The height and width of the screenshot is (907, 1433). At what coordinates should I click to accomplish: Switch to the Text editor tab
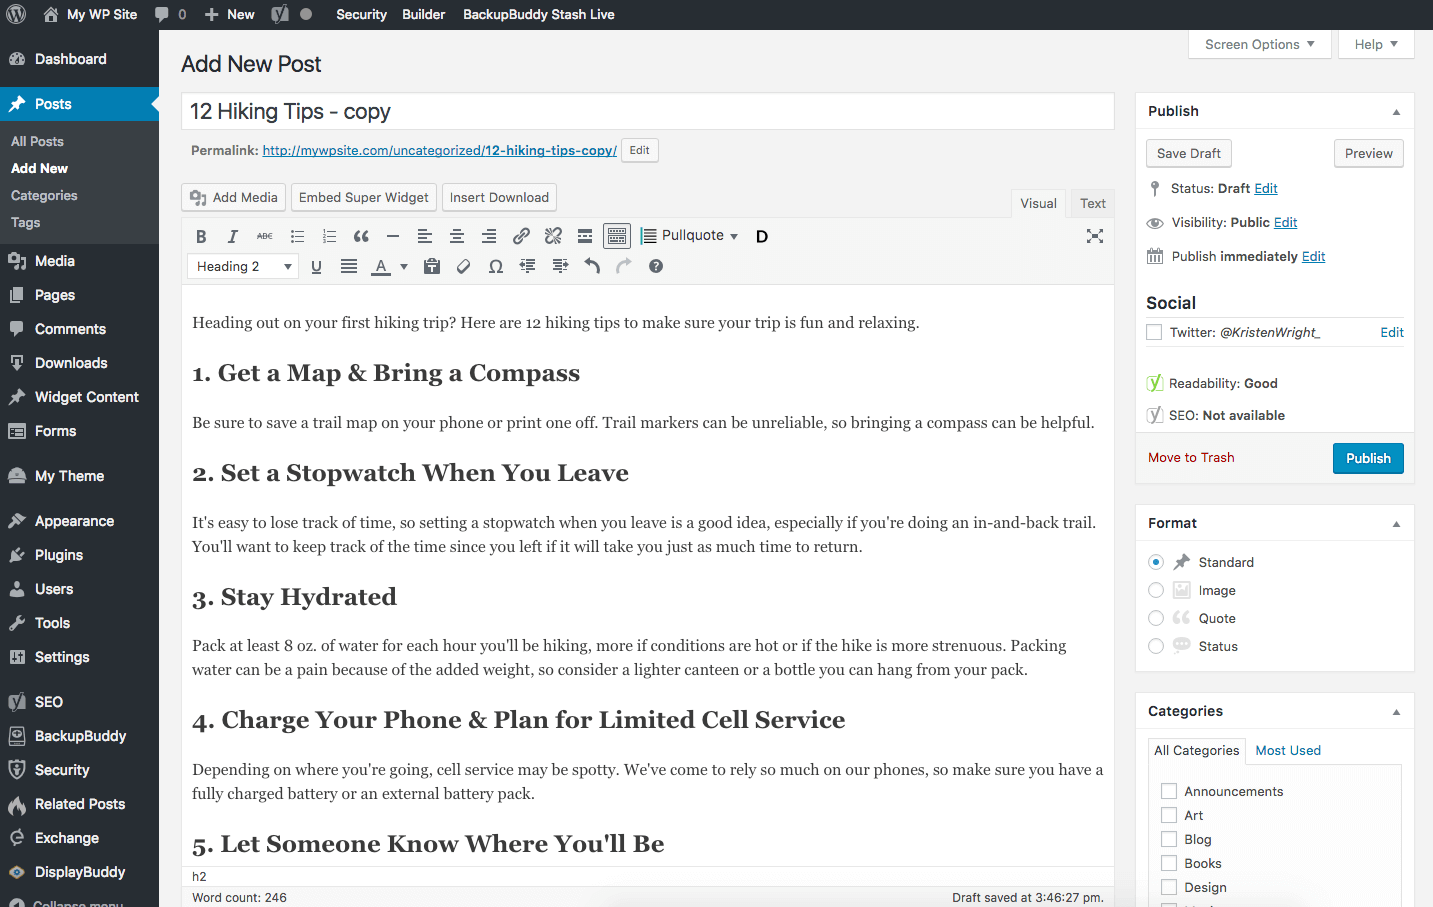[1092, 203]
